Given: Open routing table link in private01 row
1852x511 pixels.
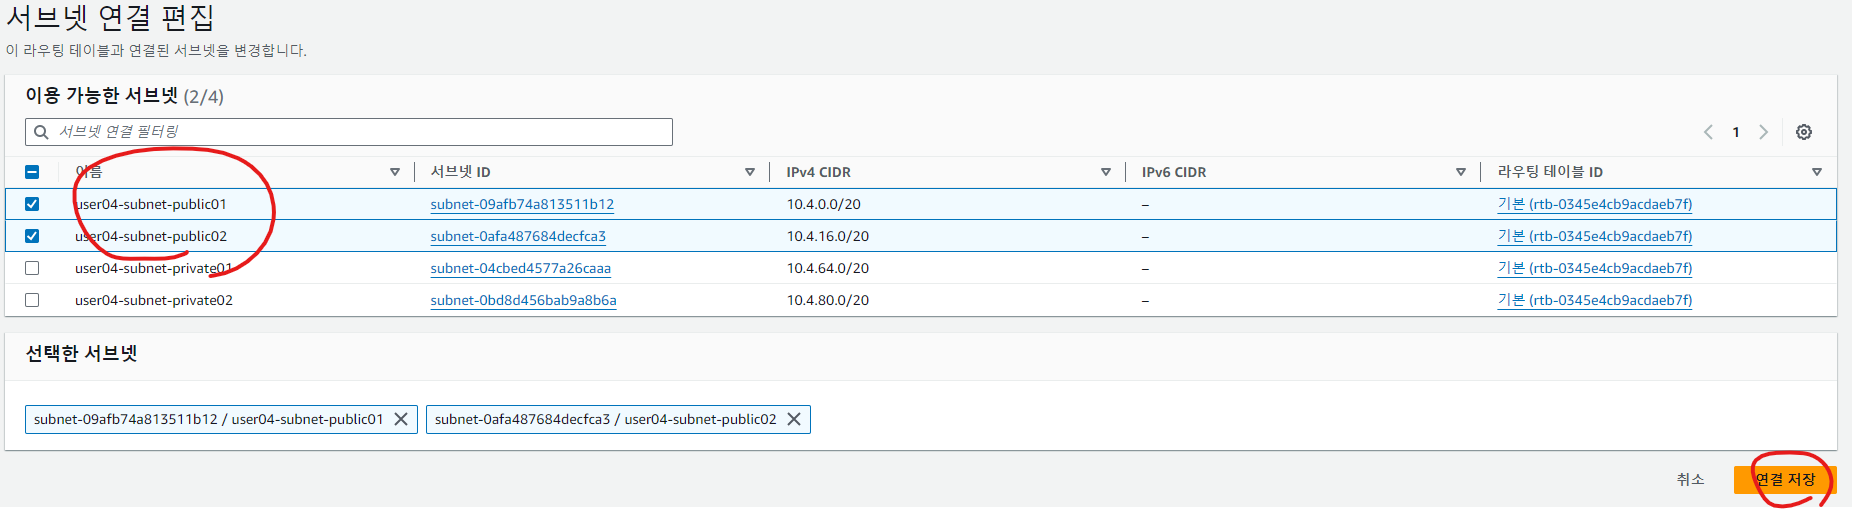Looking at the screenshot, I should (1594, 268).
